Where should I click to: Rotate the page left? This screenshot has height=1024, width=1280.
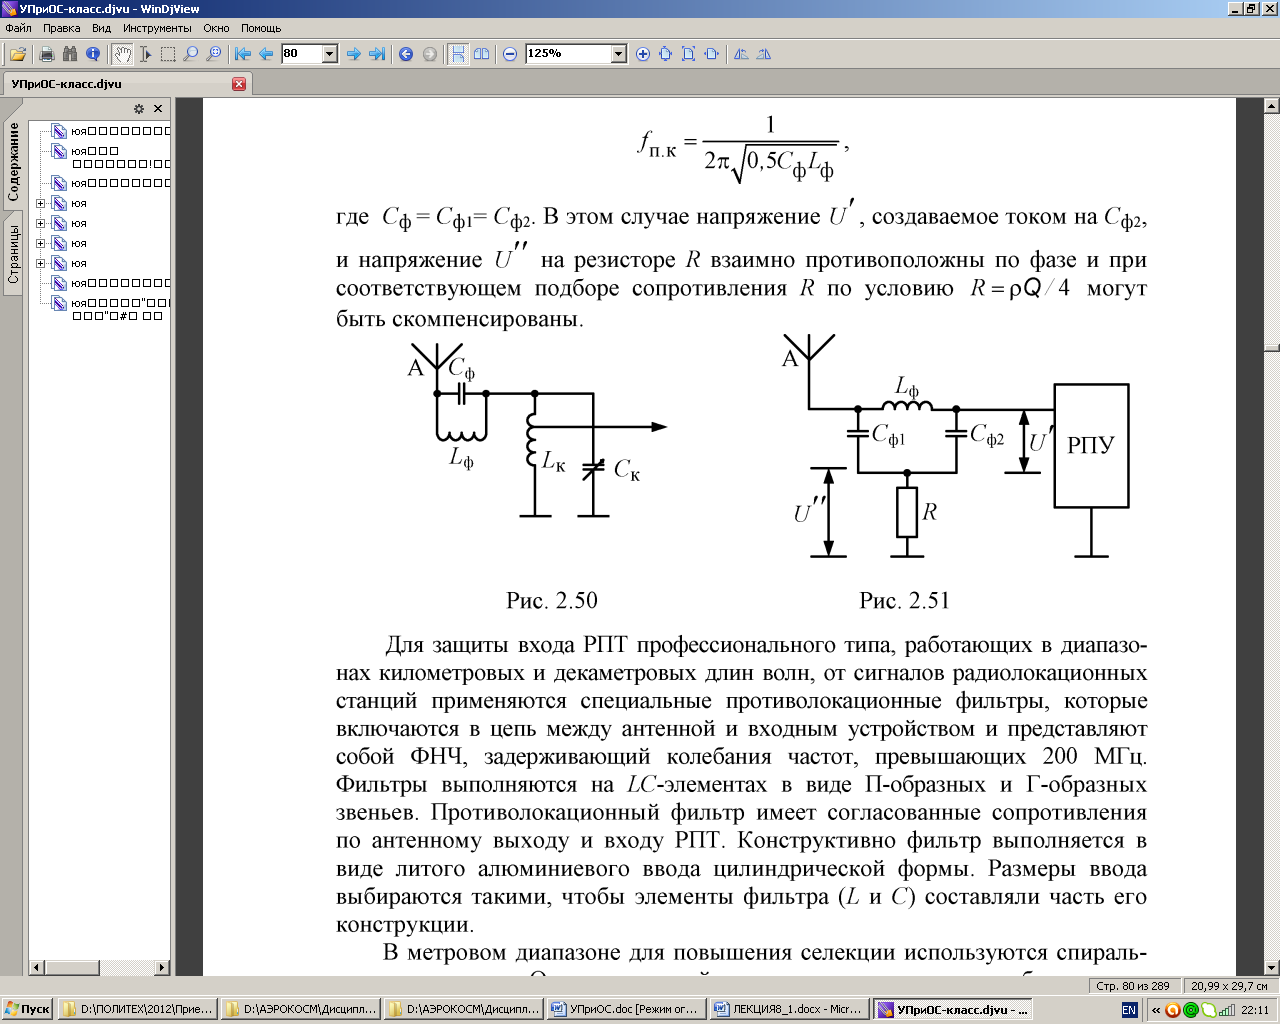coord(741,54)
